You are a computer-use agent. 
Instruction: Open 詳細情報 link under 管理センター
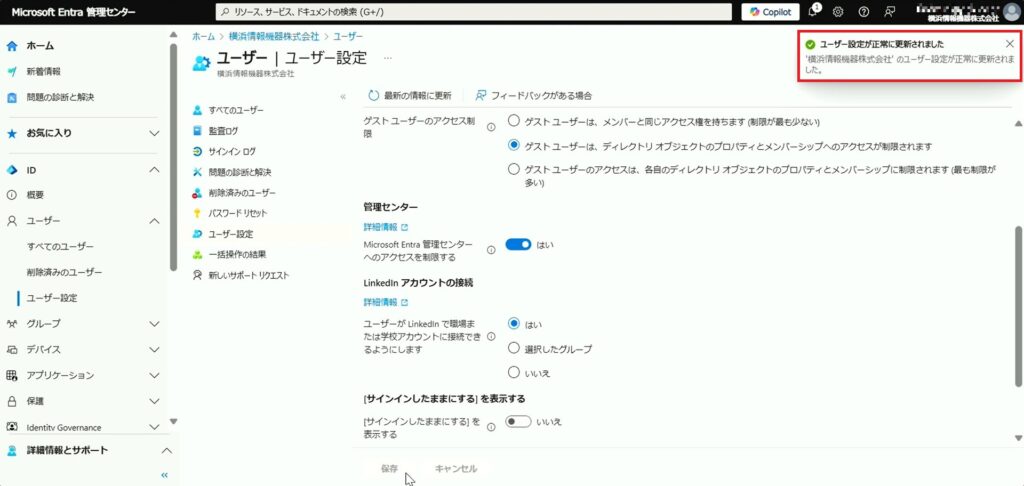click(x=385, y=227)
